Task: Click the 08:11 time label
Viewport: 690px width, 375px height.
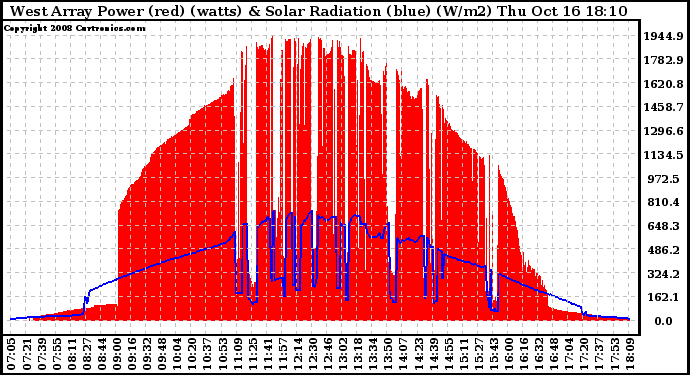Action: (72, 354)
